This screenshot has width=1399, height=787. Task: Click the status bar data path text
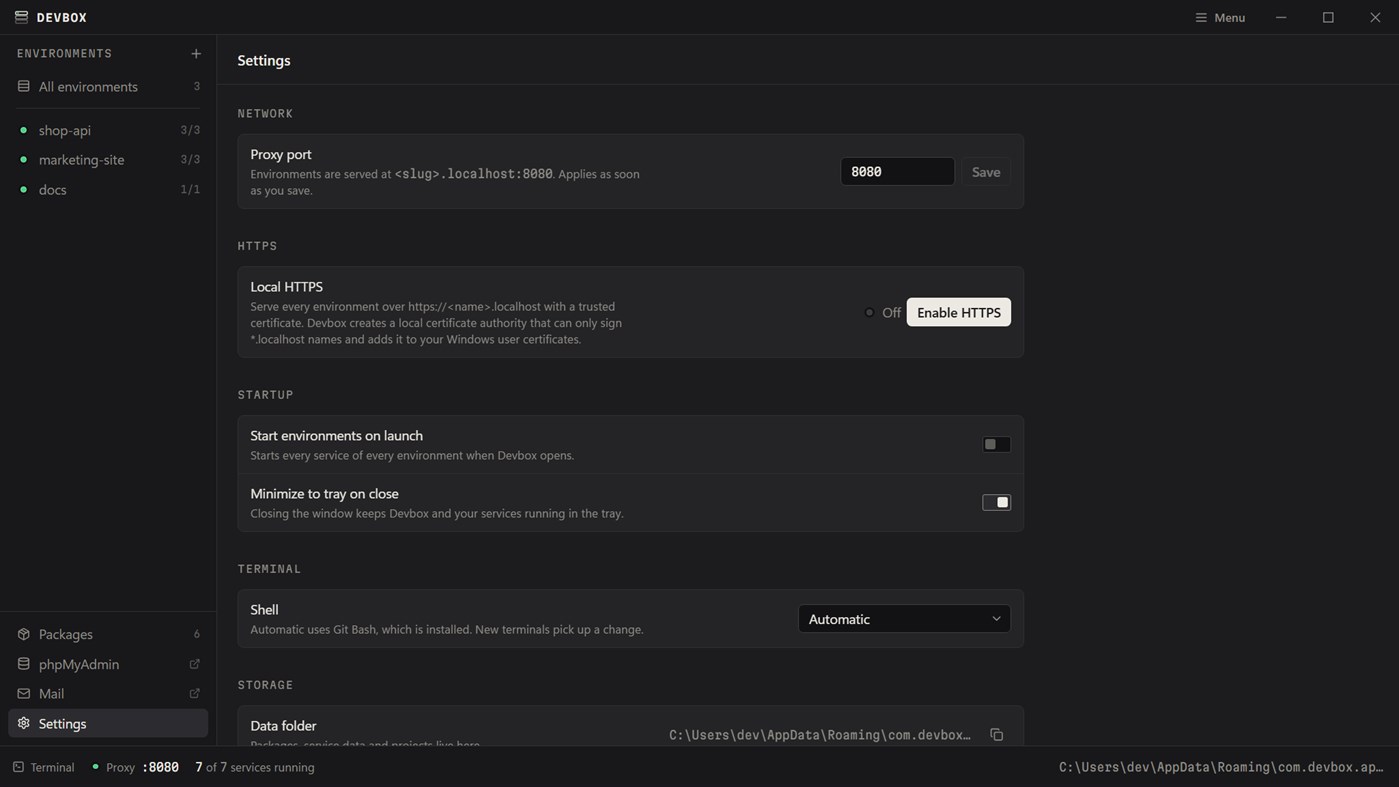coord(1221,767)
